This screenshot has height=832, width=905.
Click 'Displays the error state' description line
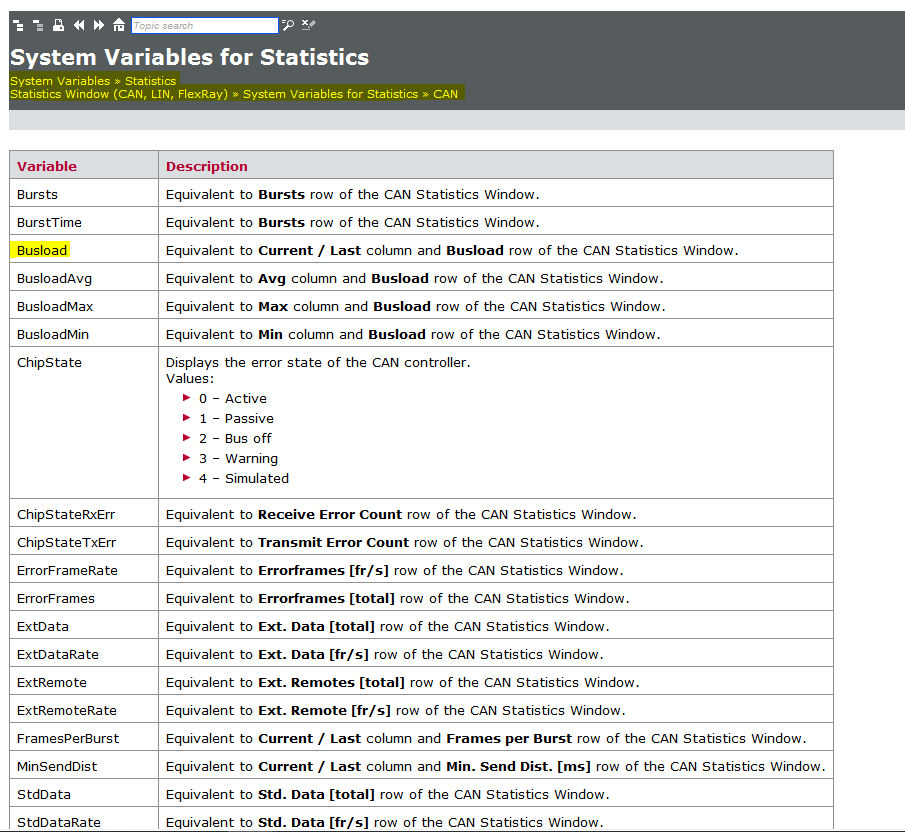point(318,362)
